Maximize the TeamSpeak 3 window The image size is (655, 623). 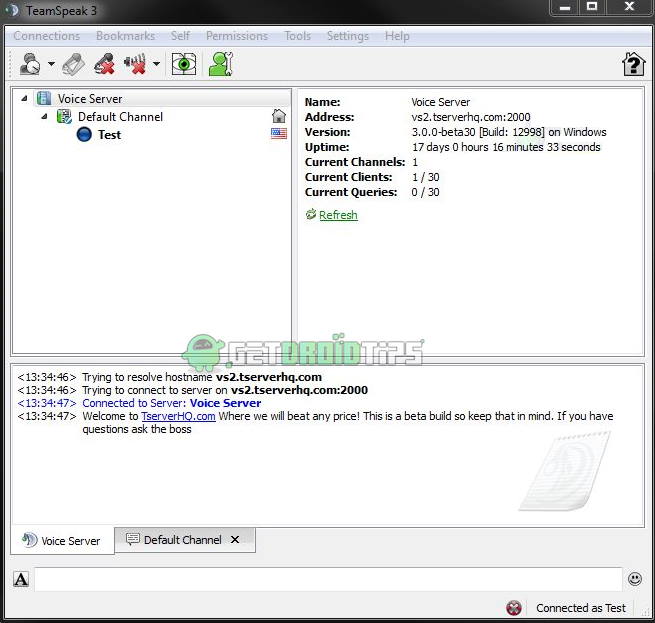(592, 7)
